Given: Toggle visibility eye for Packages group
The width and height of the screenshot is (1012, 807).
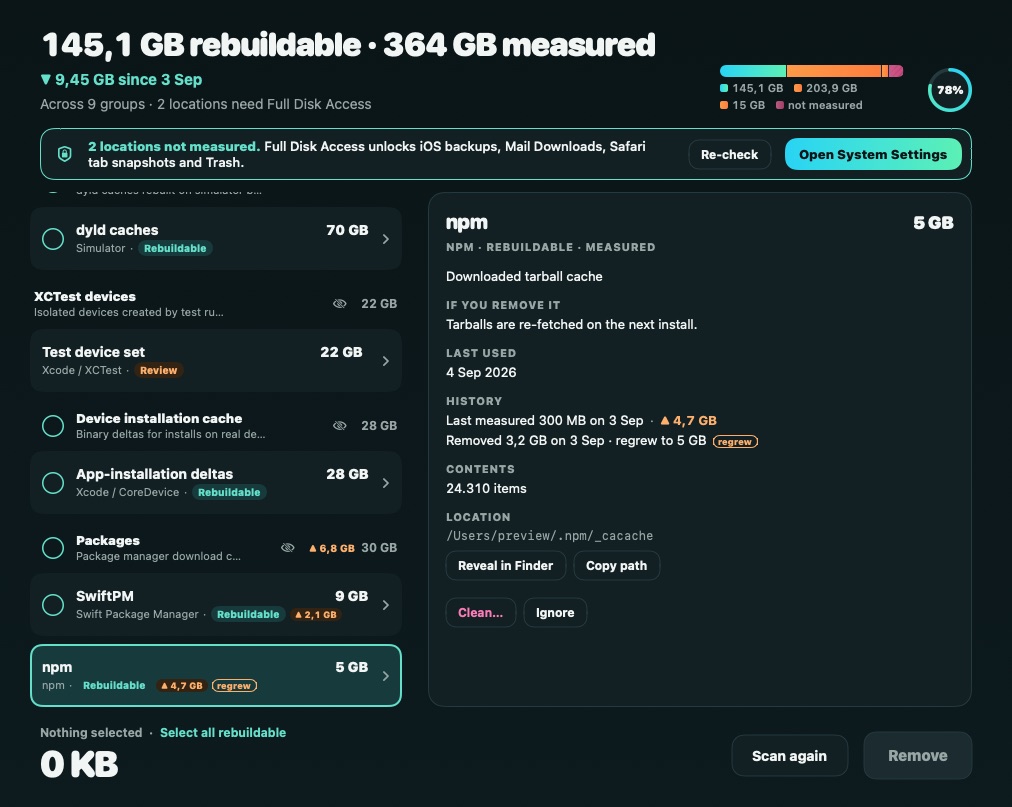Looking at the screenshot, I should [x=288, y=547].
